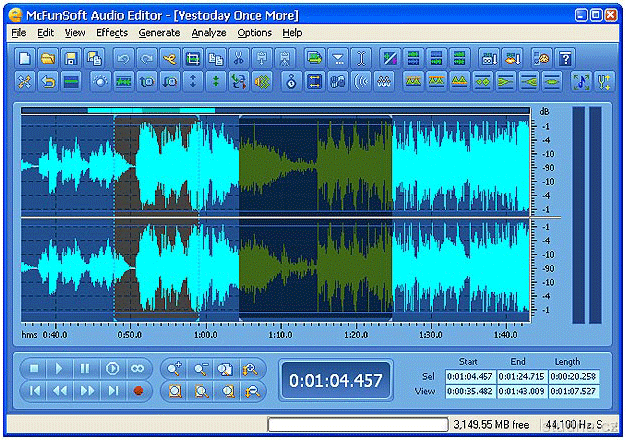Click the selection Start time field
Viewport: 626px width, 440px height.
(470, 376)
